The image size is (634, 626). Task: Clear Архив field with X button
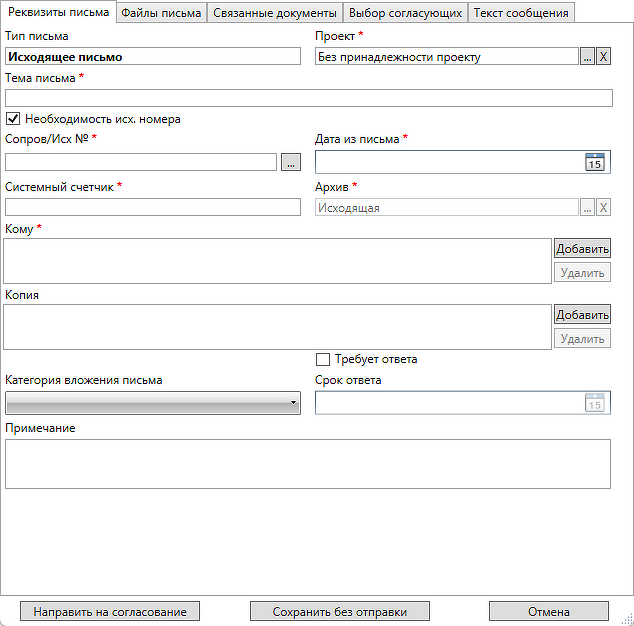tap(603, 208)
